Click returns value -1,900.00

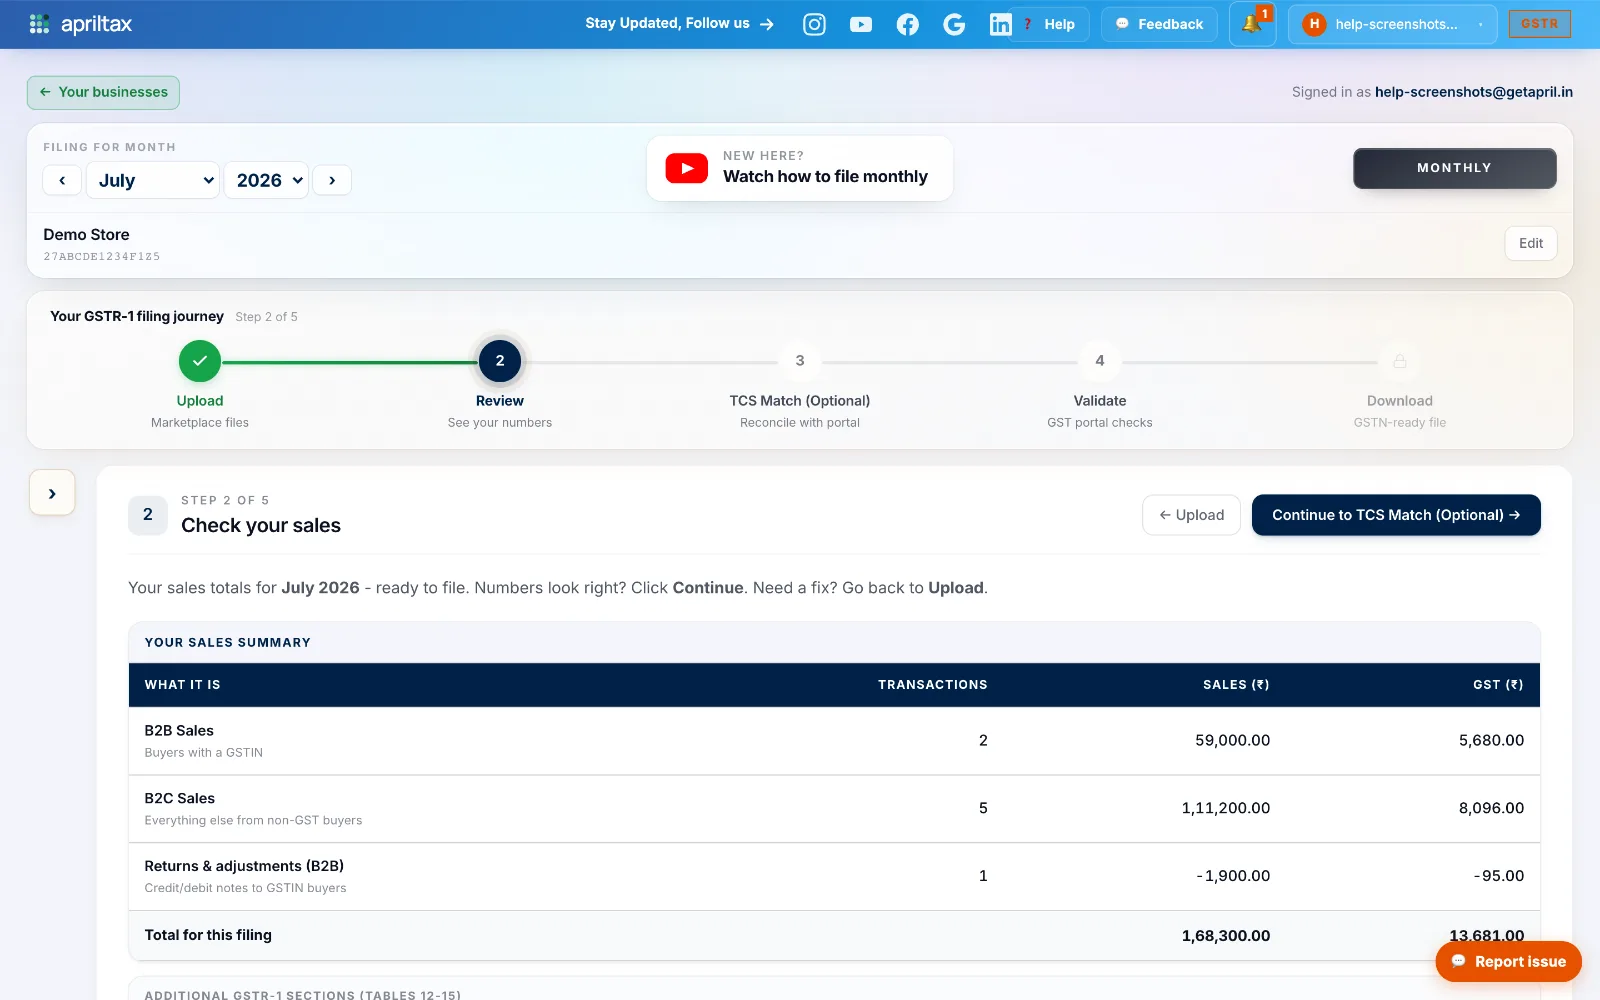tap(1233, 876)
